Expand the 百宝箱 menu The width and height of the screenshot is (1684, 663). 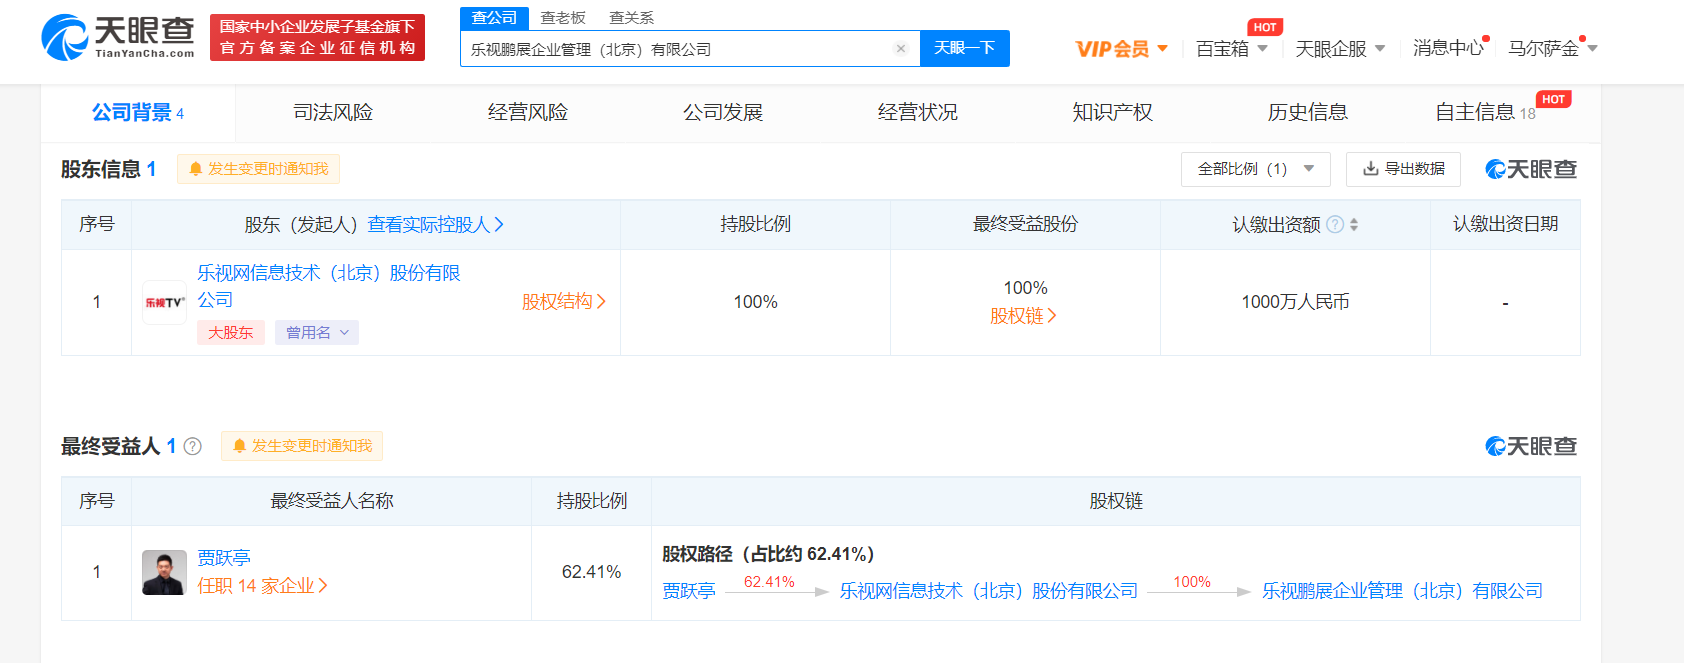point(1231,48)
